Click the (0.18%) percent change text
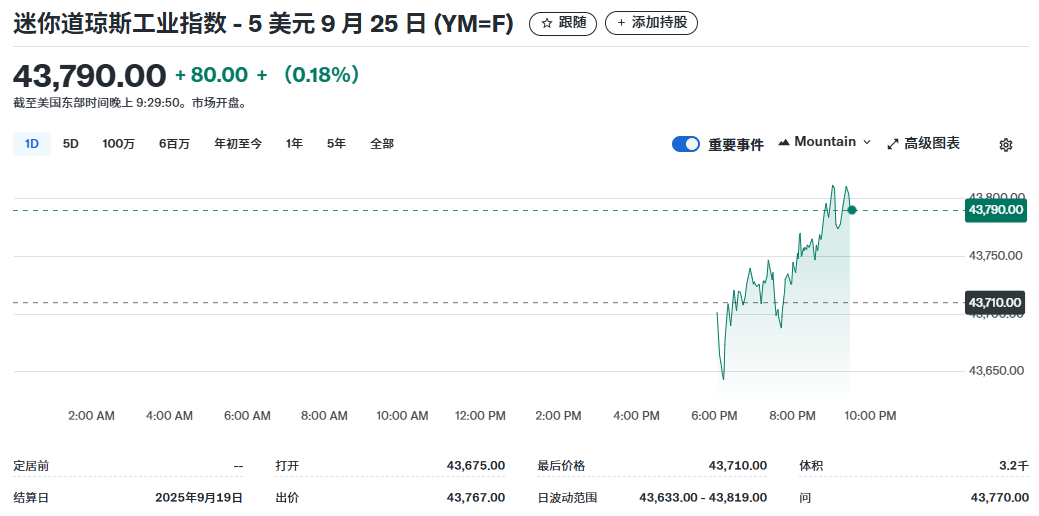Screen dimensions: 1039x516 click(321, 75)
